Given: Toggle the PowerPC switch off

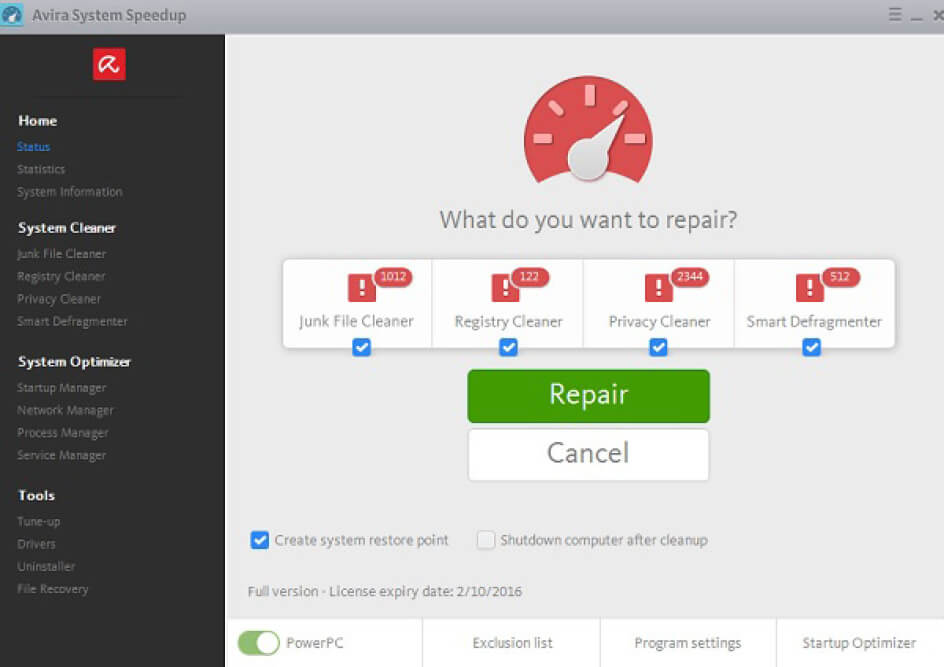Looking at the screenshot, I should 259,643.
